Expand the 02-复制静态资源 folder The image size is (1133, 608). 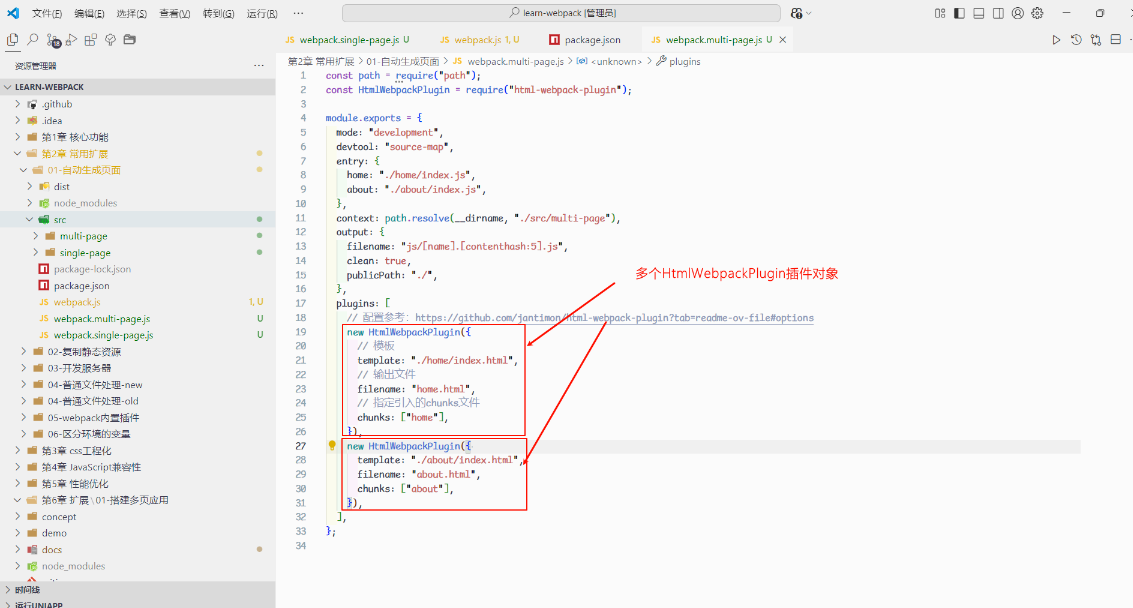point(137,352)
